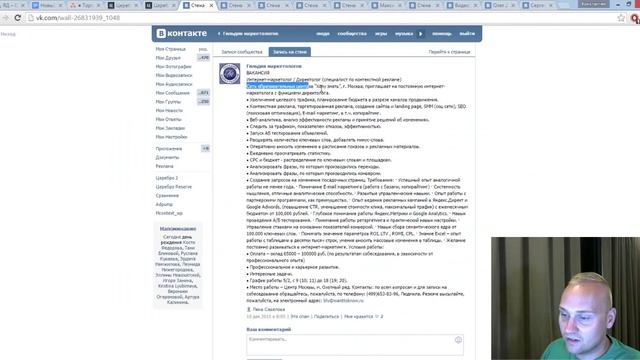The width and height of the screenshot is (640, 360).
Task: Focus the 'Комментировать...' comment field
Action: 355,344
